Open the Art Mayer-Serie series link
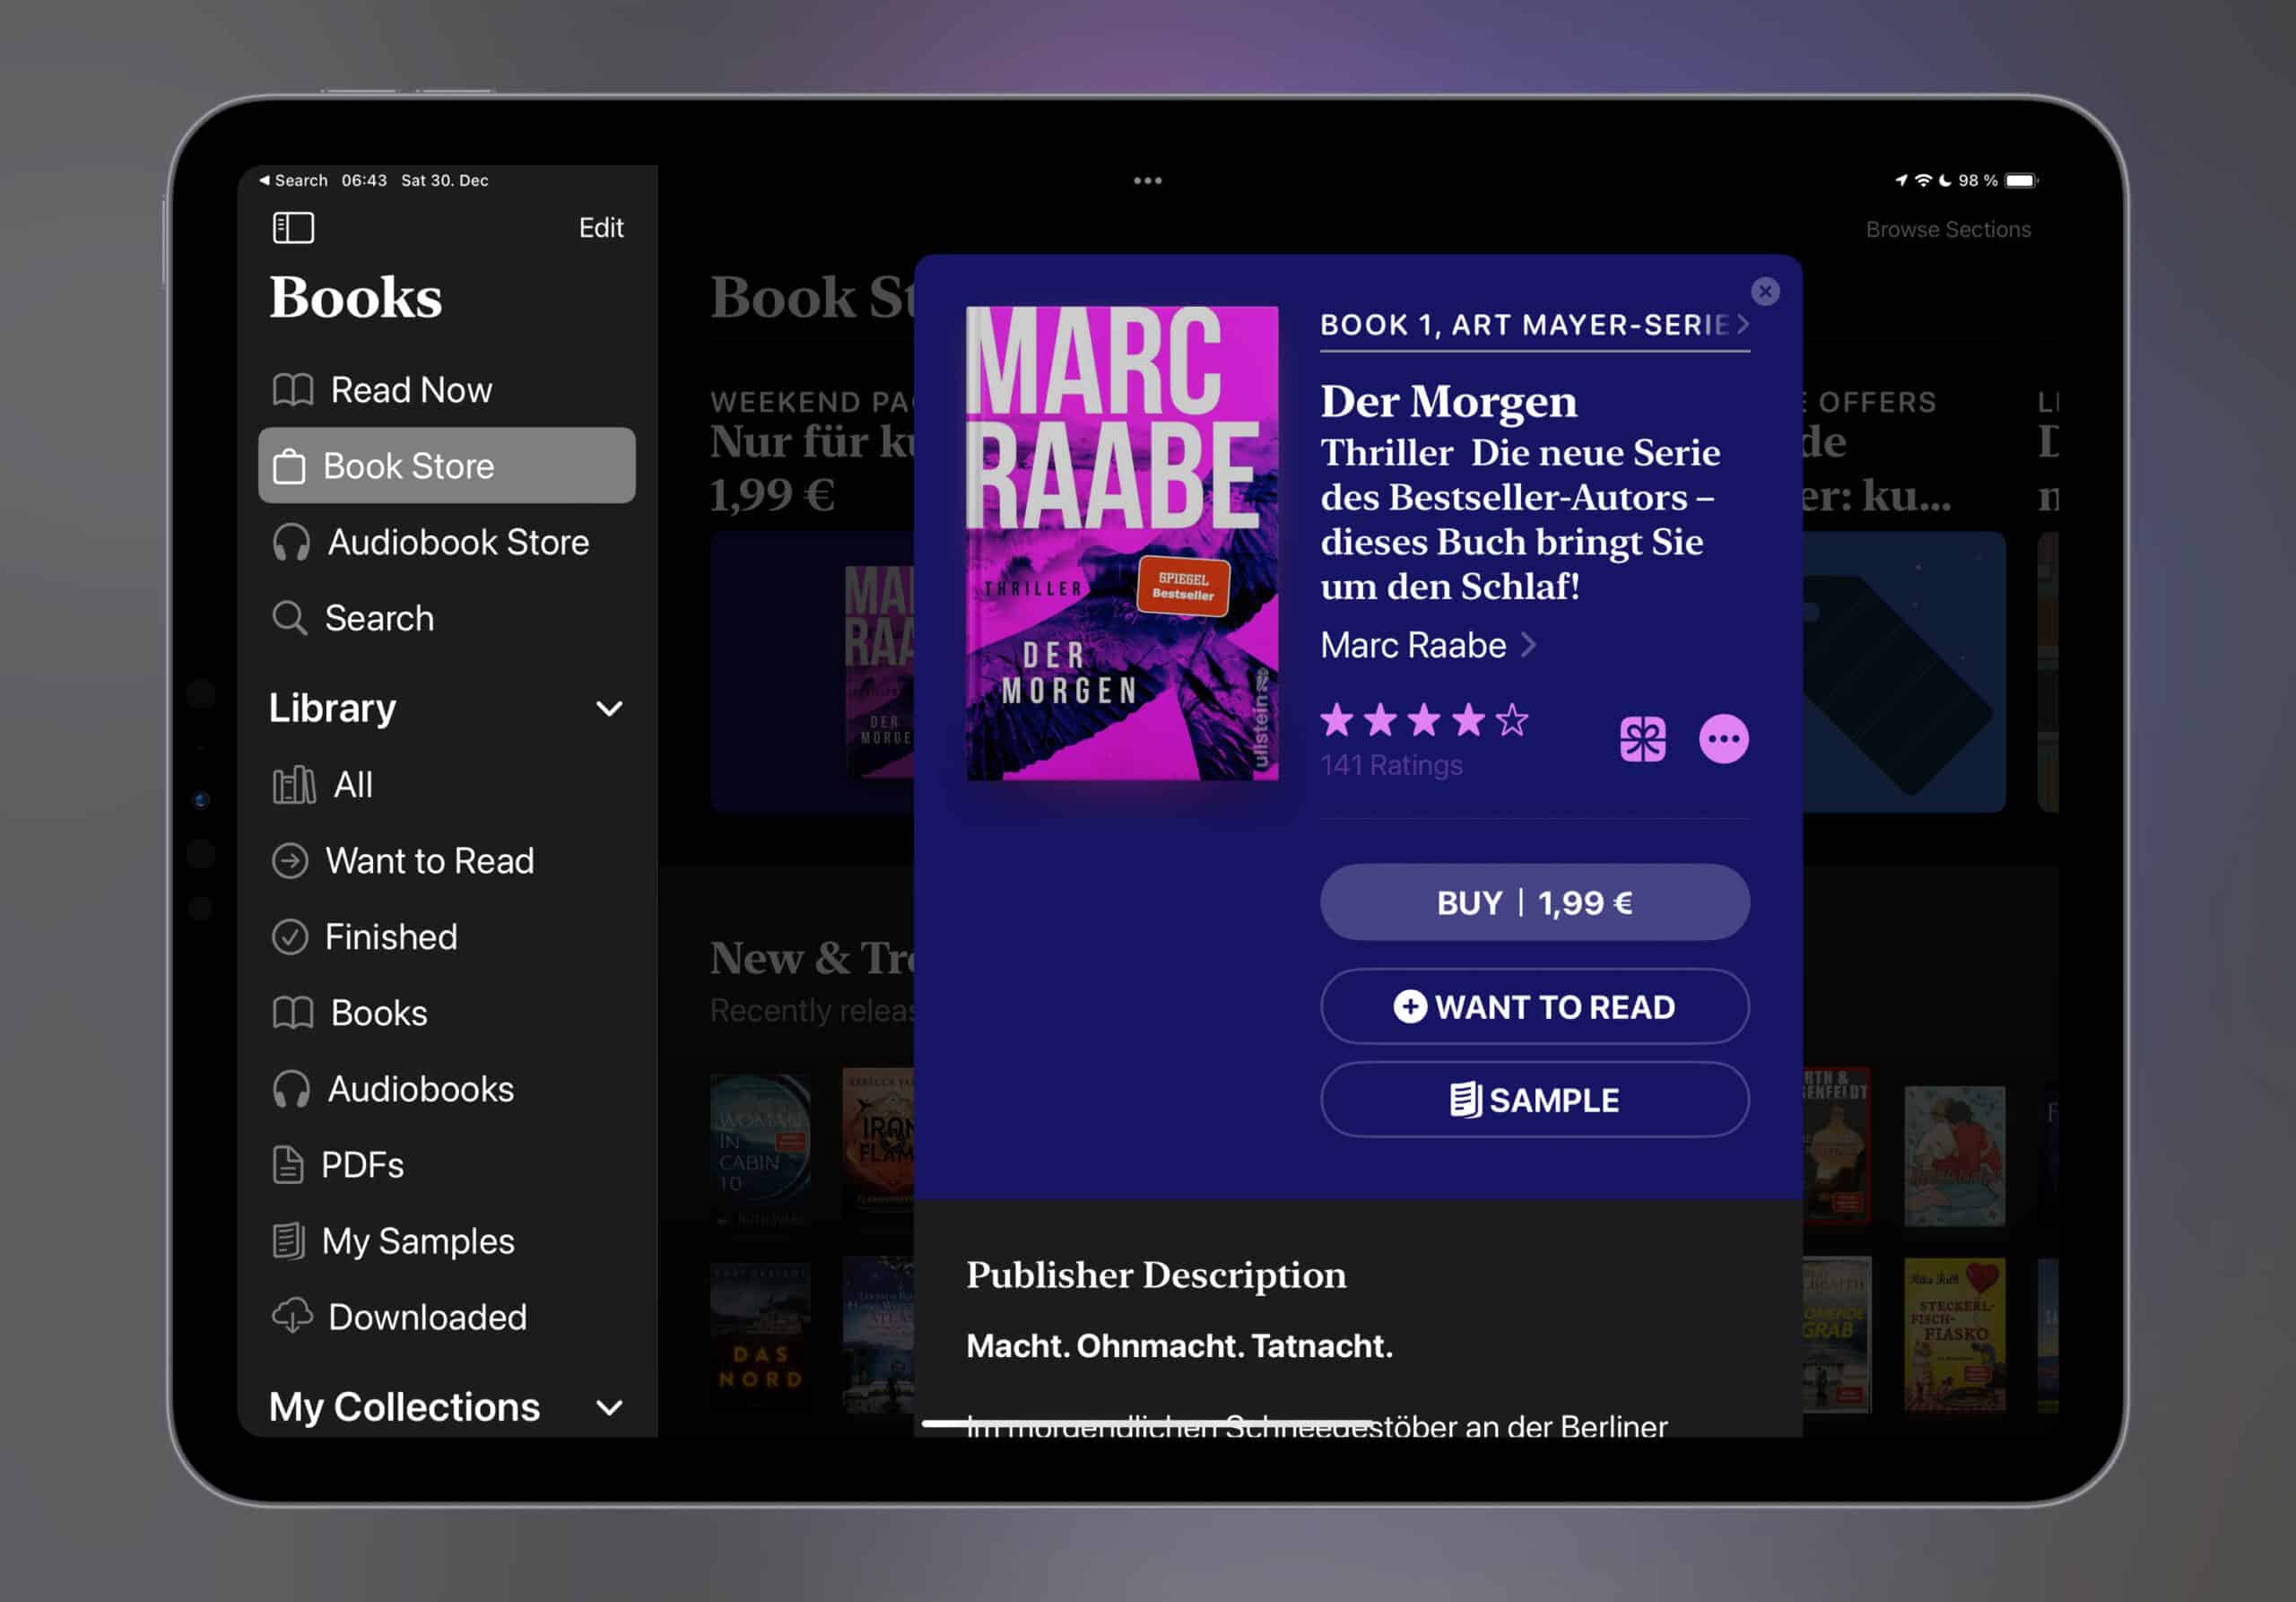The height and width of the screenshot is (1602, 2296). point(1534,325)
